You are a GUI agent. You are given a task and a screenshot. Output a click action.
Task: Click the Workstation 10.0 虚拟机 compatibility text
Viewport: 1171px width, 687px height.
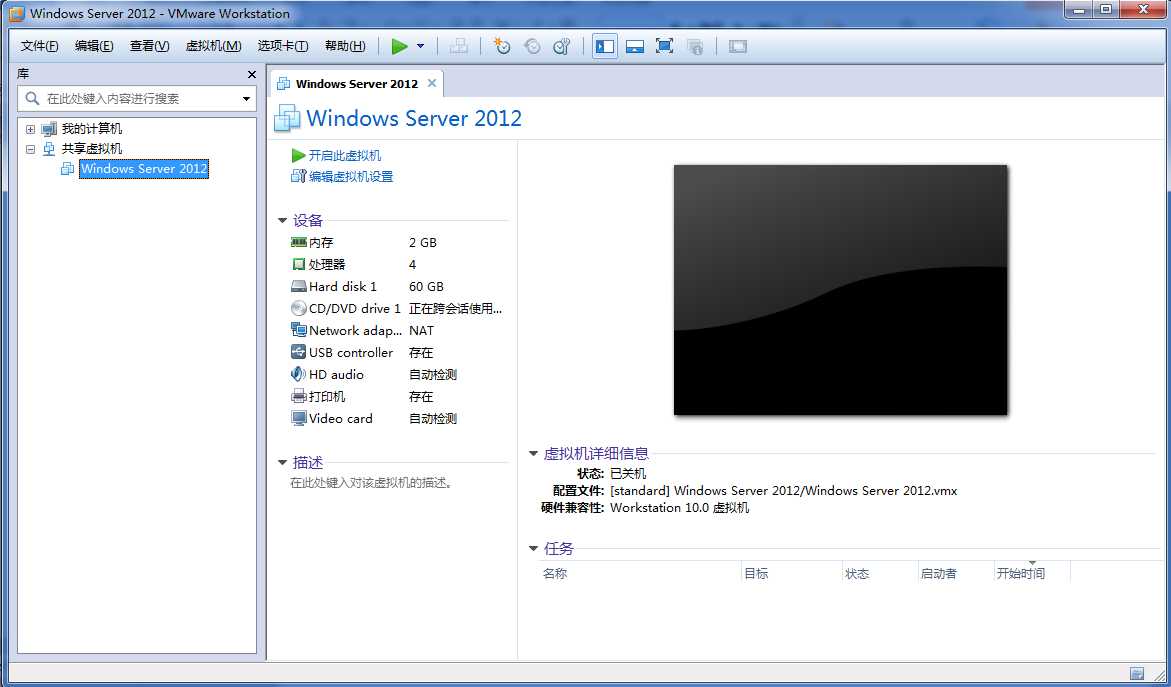[x=680, y=509]
